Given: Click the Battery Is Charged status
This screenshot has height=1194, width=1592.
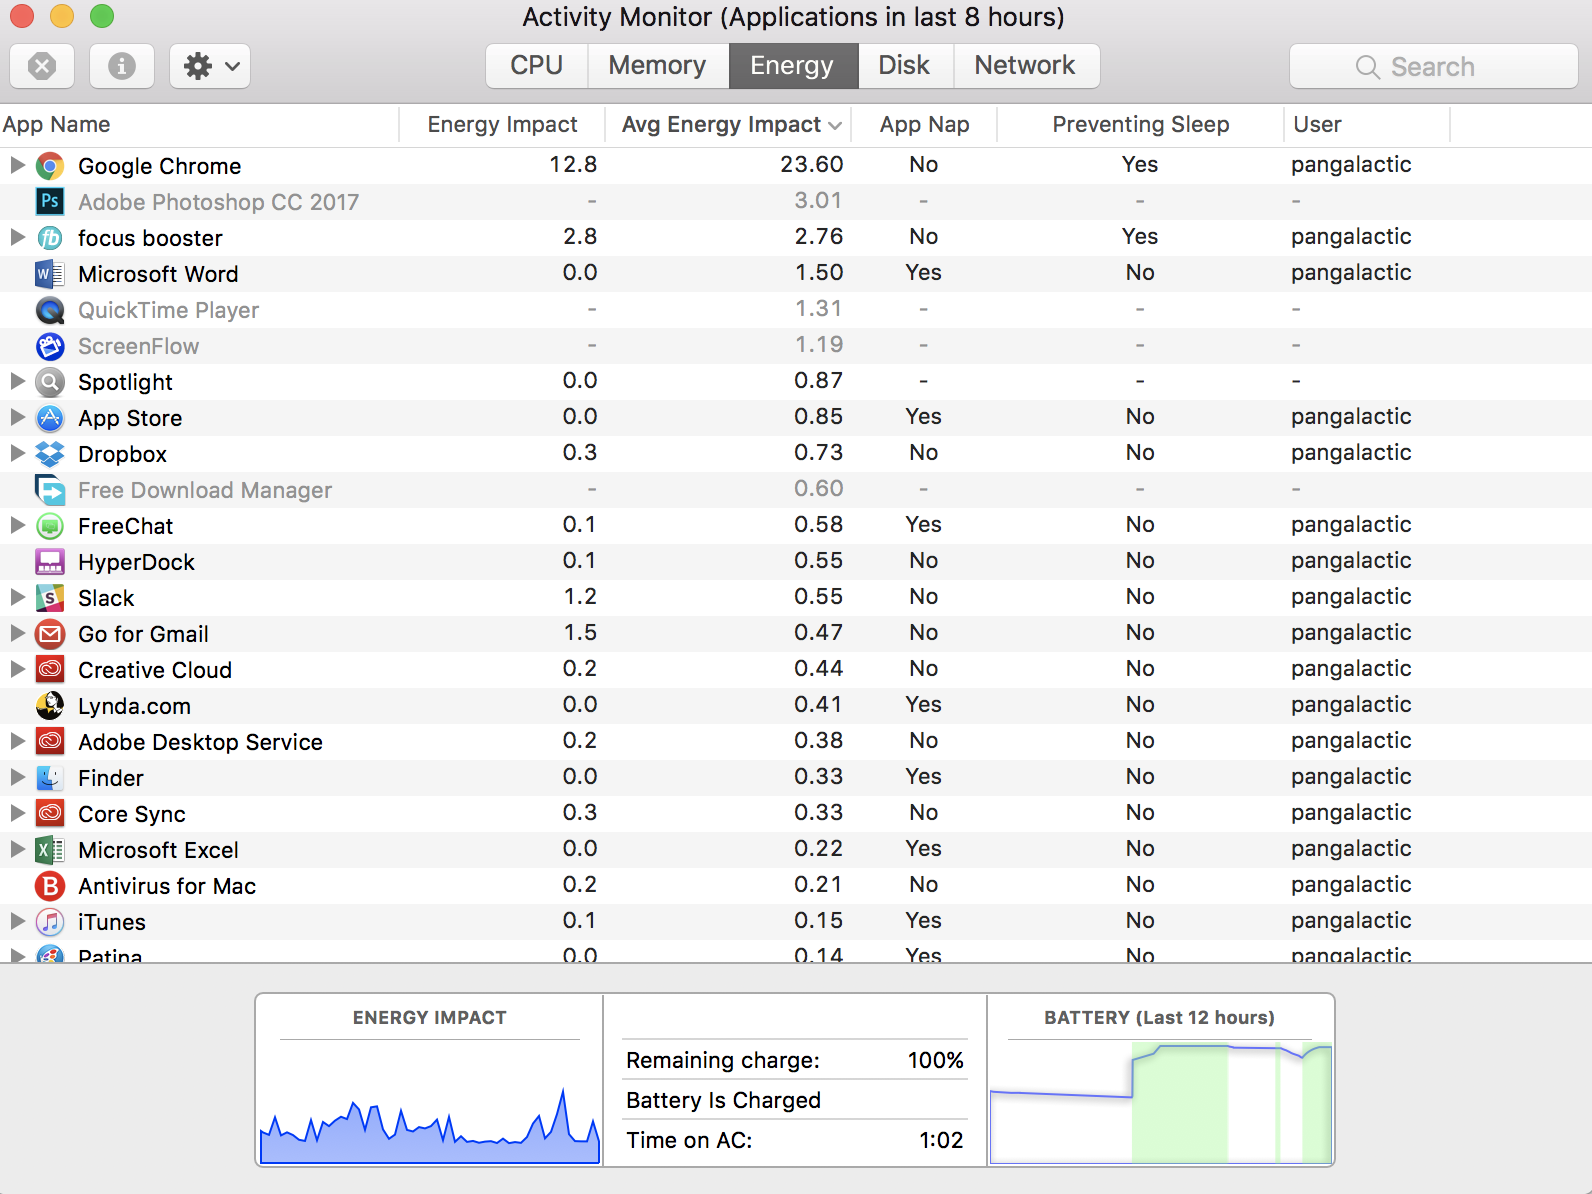Looking at the screenshot, I should pos(724,1100).
